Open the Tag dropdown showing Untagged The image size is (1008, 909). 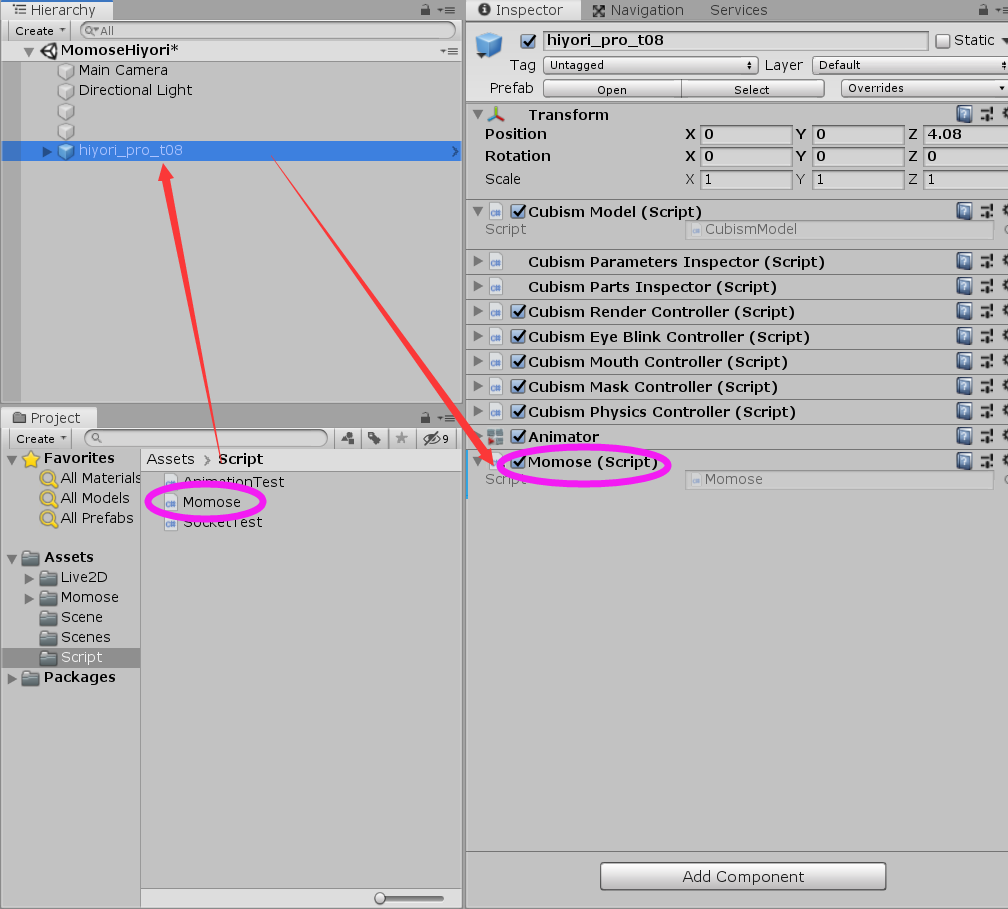[650, 65]
